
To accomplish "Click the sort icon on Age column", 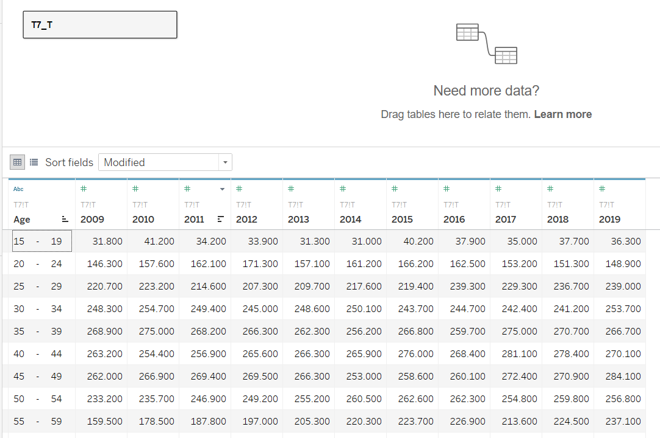I will coord(65,219).
